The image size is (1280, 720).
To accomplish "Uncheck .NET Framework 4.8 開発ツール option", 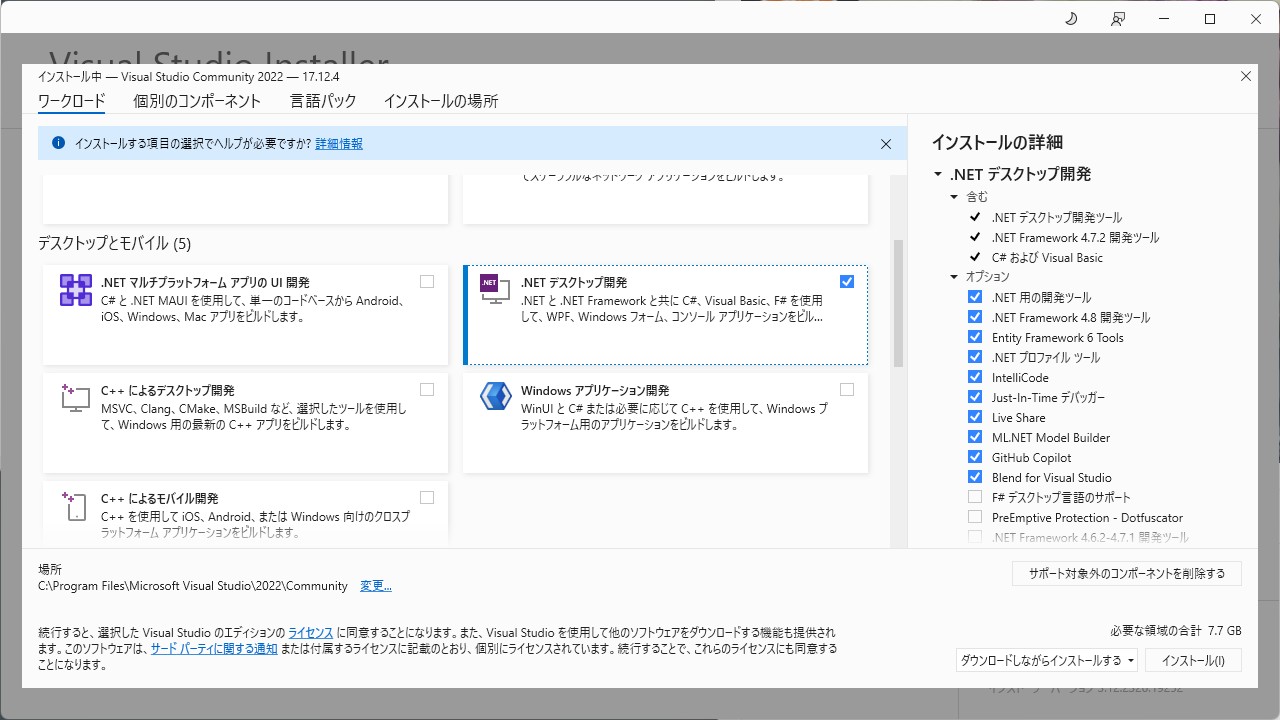I will coord(975,317).
